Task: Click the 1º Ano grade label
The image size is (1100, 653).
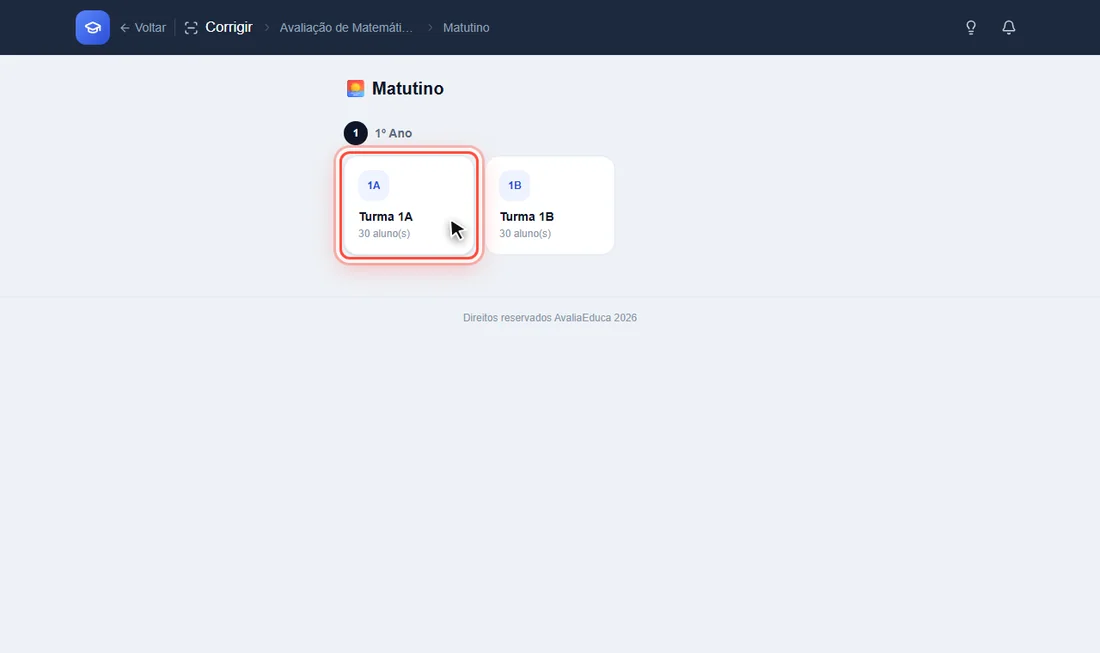Action: click(394, 133)
